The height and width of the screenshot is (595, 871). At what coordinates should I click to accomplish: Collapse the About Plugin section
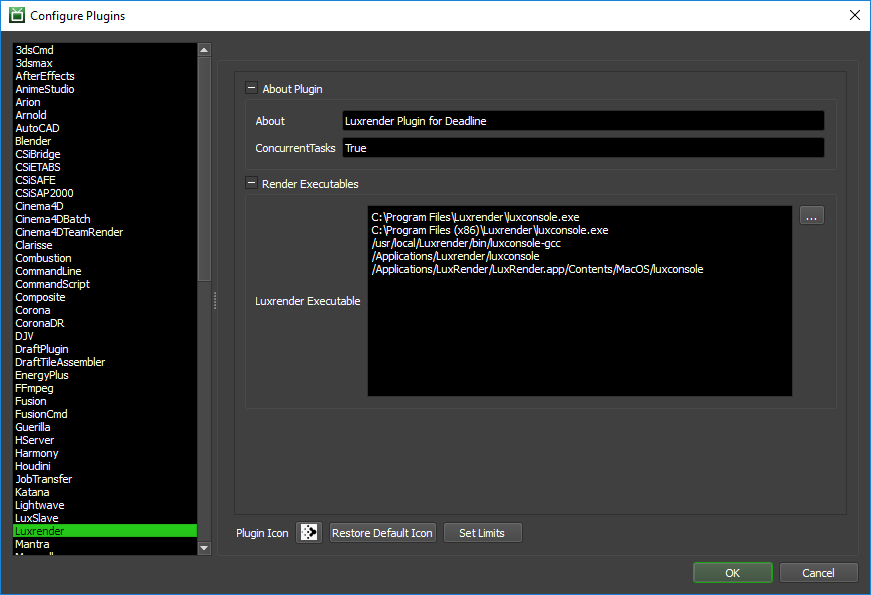(x=252, y=89)
